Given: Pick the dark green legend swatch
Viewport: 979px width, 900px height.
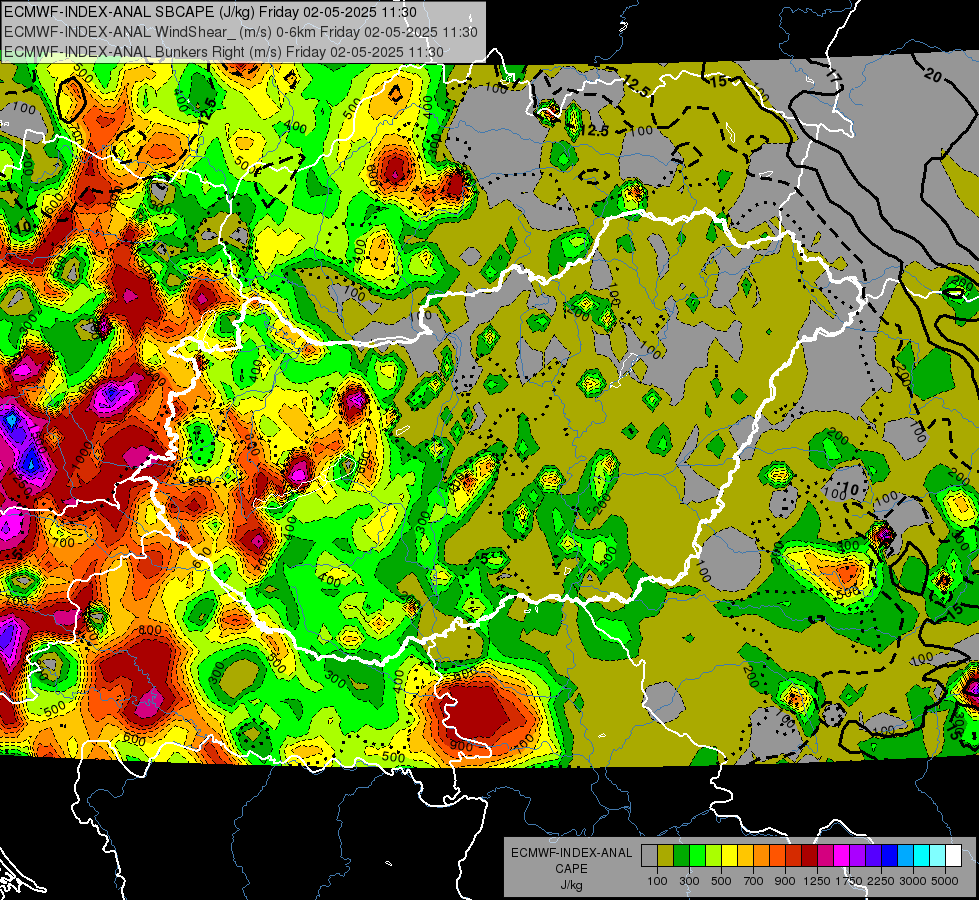Looking at the screenshot, I should coord(681,855).
